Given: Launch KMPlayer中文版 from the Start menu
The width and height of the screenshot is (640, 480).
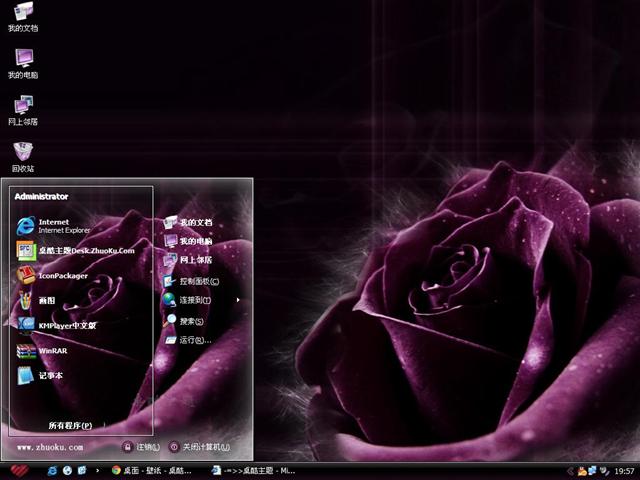Looking at the screenshot, I should click(x=56, y=325).
